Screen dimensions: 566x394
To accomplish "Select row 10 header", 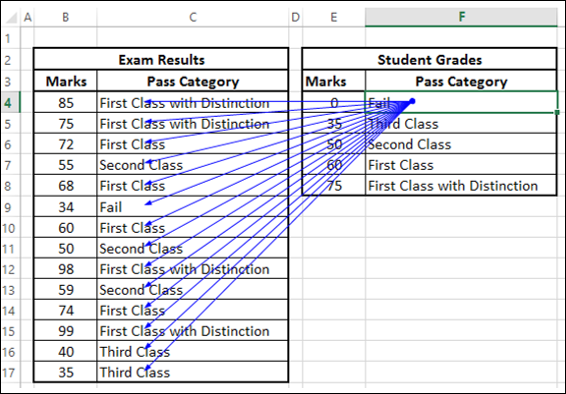I will pos(10,228).
